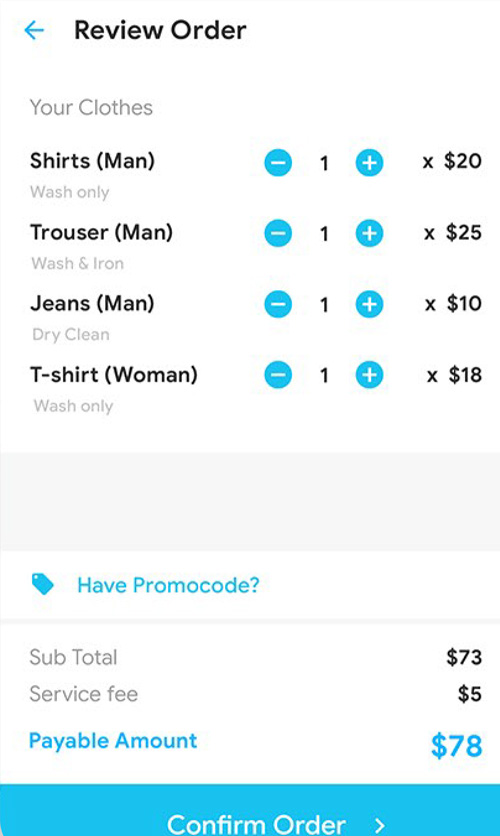The height and width of the screenshot is (836, 500).
Task: Tap the Dry Clean service label
Action: point(71,334)
